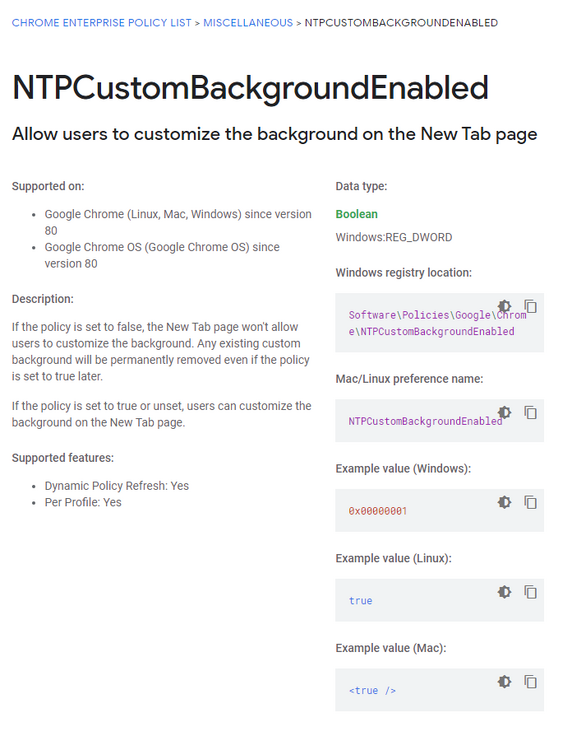572x750 pixels.
Task: Toggle dark theme on Linux example value
Action: [505, 592]
